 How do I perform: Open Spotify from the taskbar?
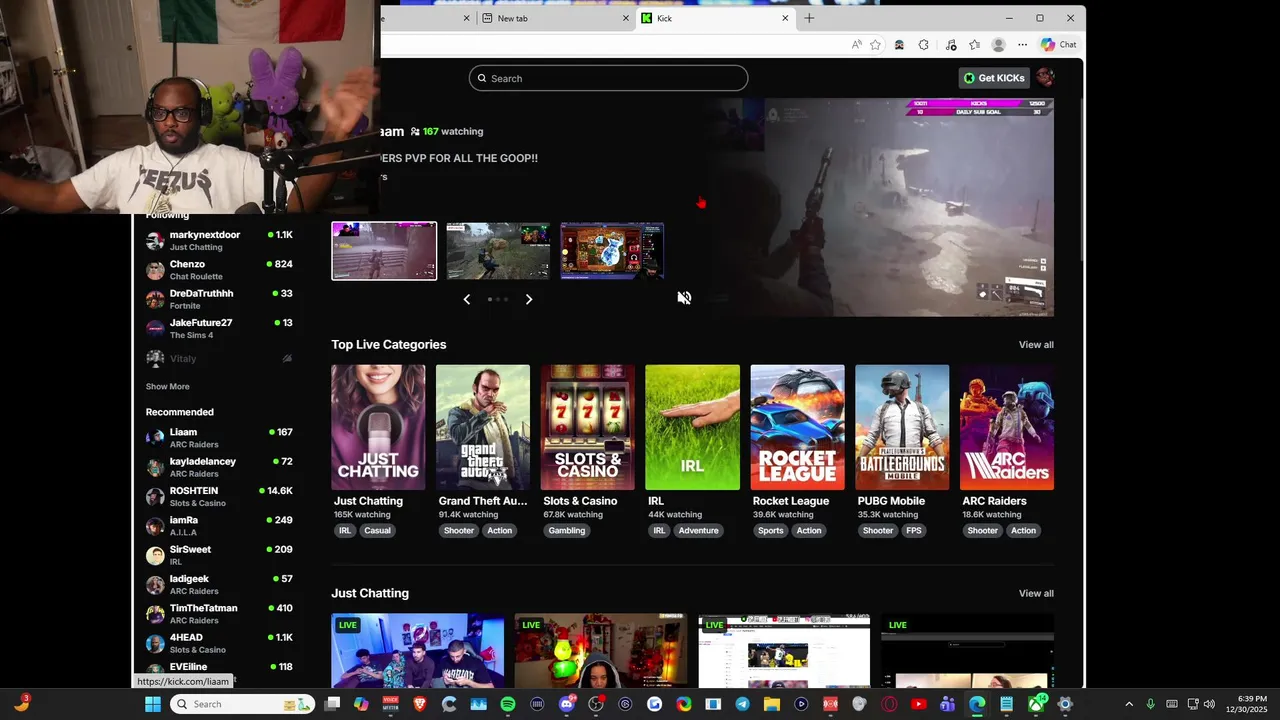[508, 704]
